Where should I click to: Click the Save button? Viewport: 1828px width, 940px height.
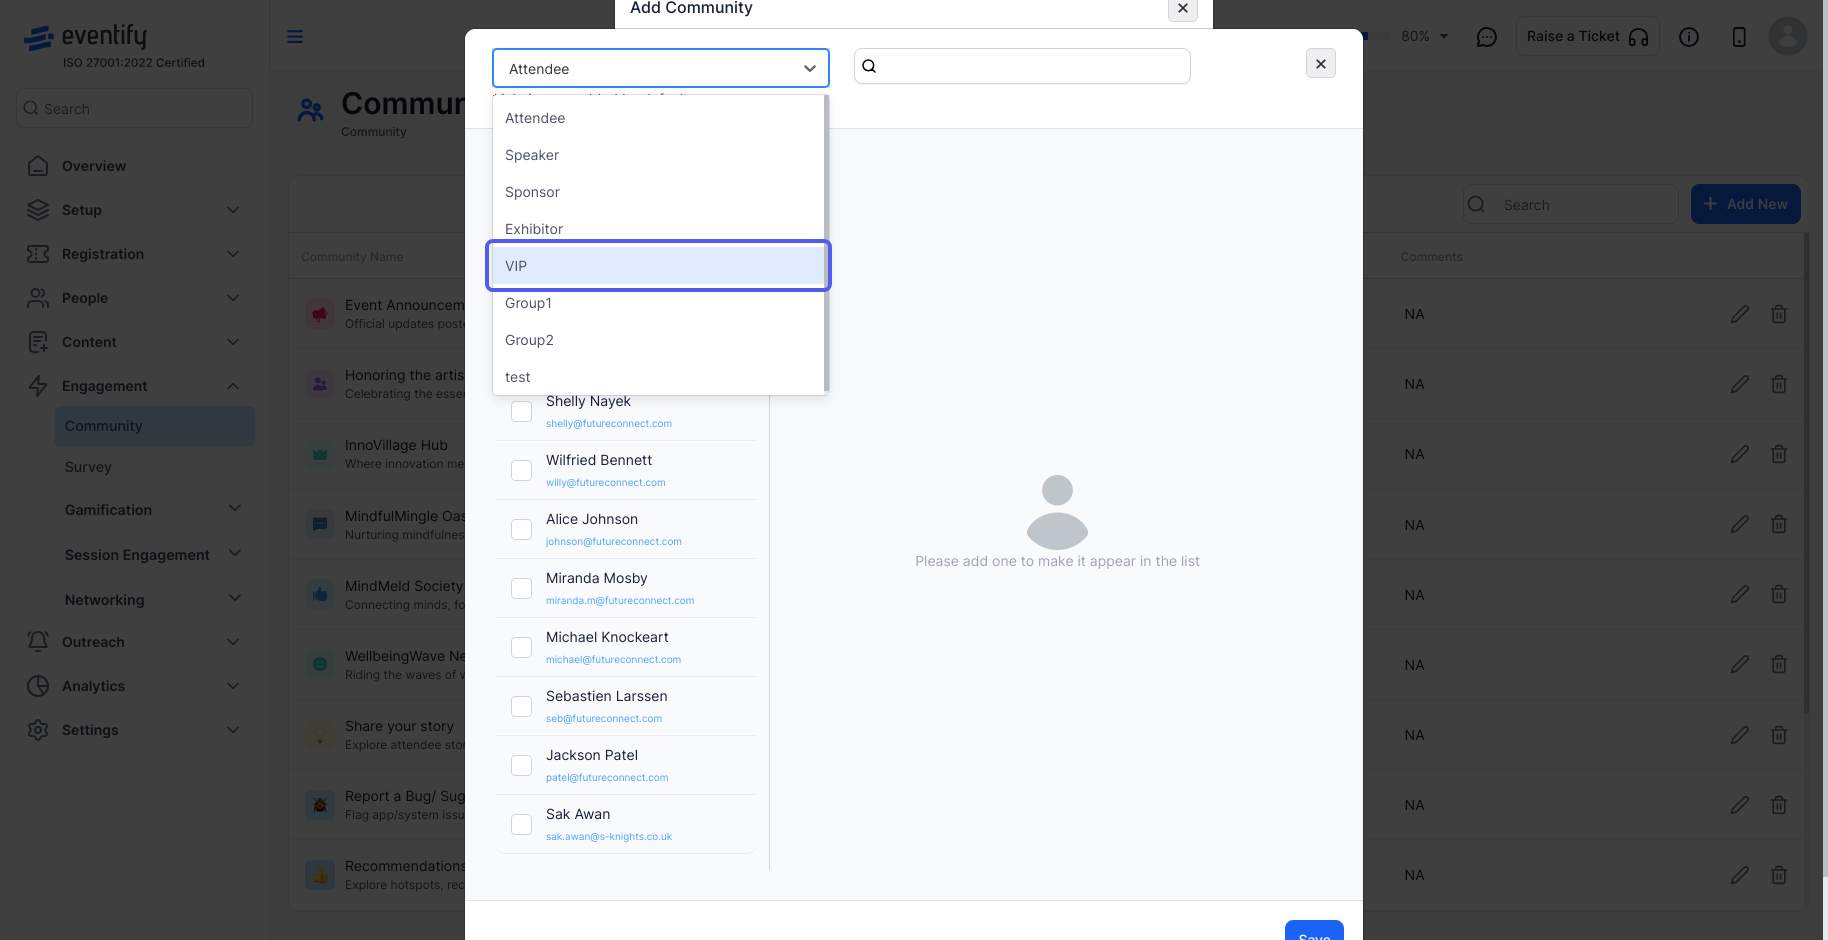pyautogui.click(x=1314, y=931)
